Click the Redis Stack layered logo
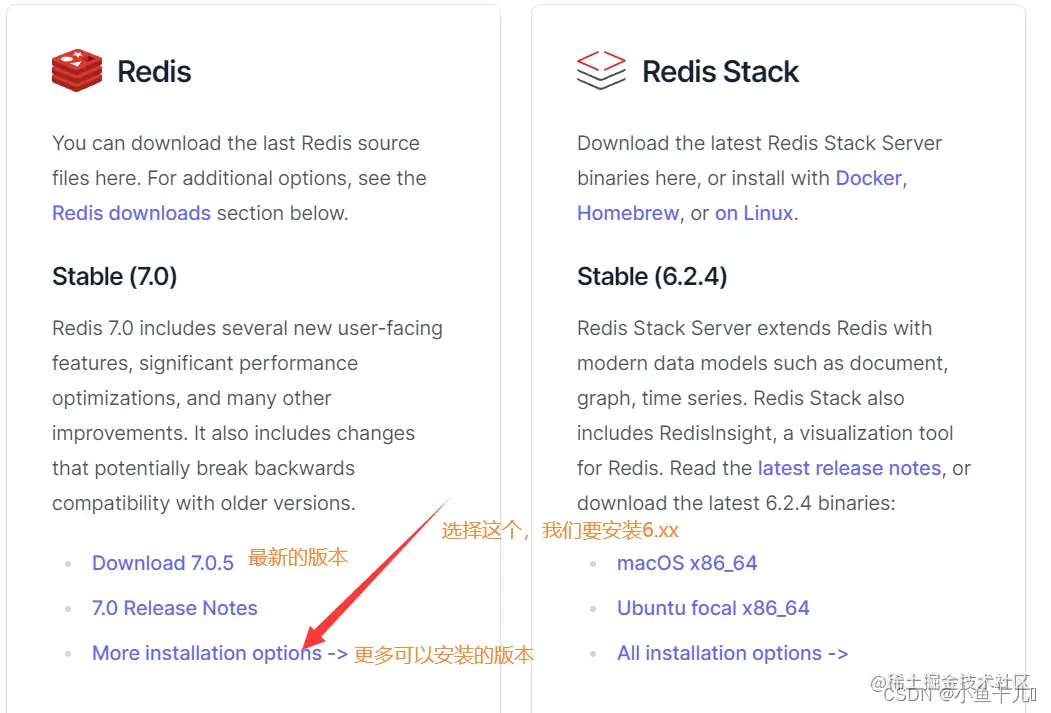The height and width of the screenshot is (713, 1051). [x=601, y=70]
